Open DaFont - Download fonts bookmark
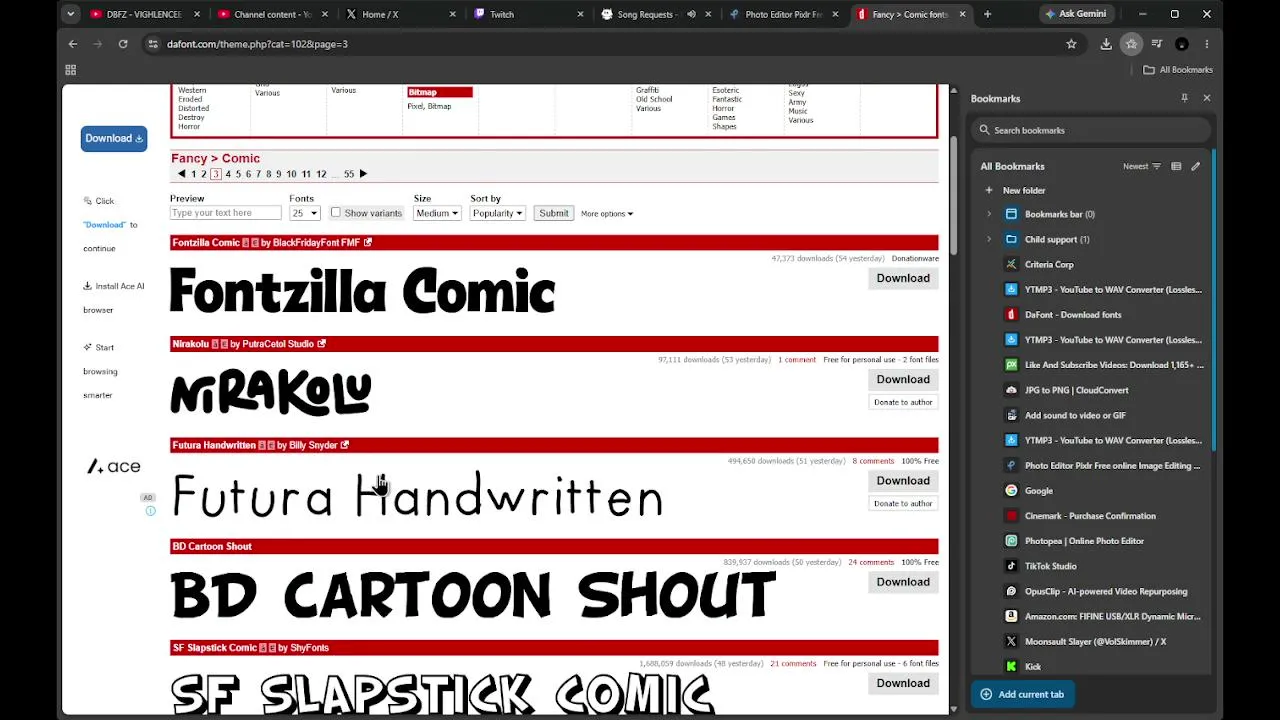Image resolution: width=1280 pixels, height=720 pixels. coord(1073,314)
